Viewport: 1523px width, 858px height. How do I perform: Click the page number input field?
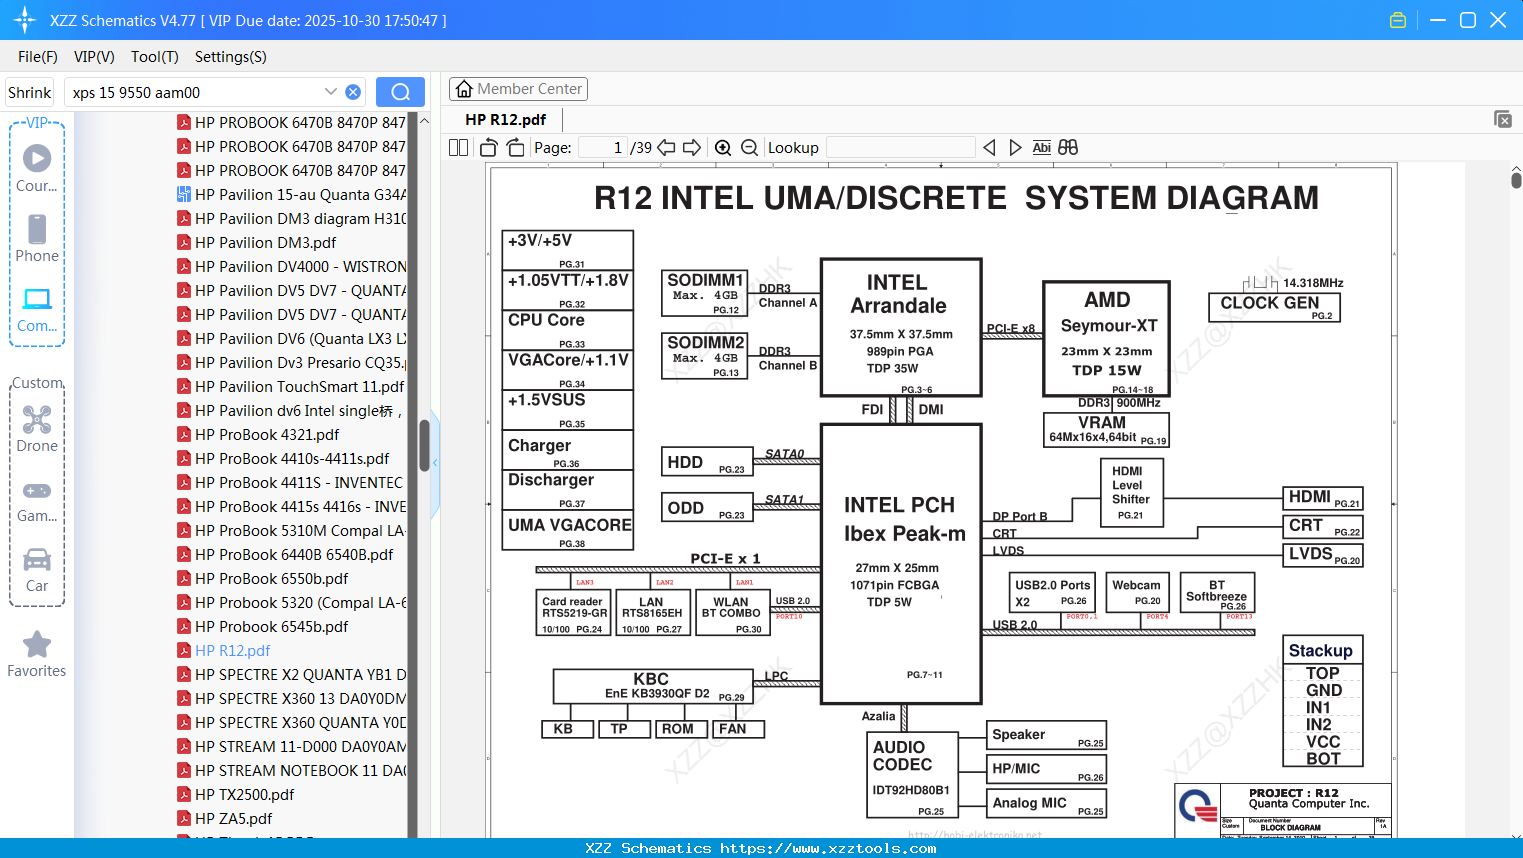[x=603, y=147]
